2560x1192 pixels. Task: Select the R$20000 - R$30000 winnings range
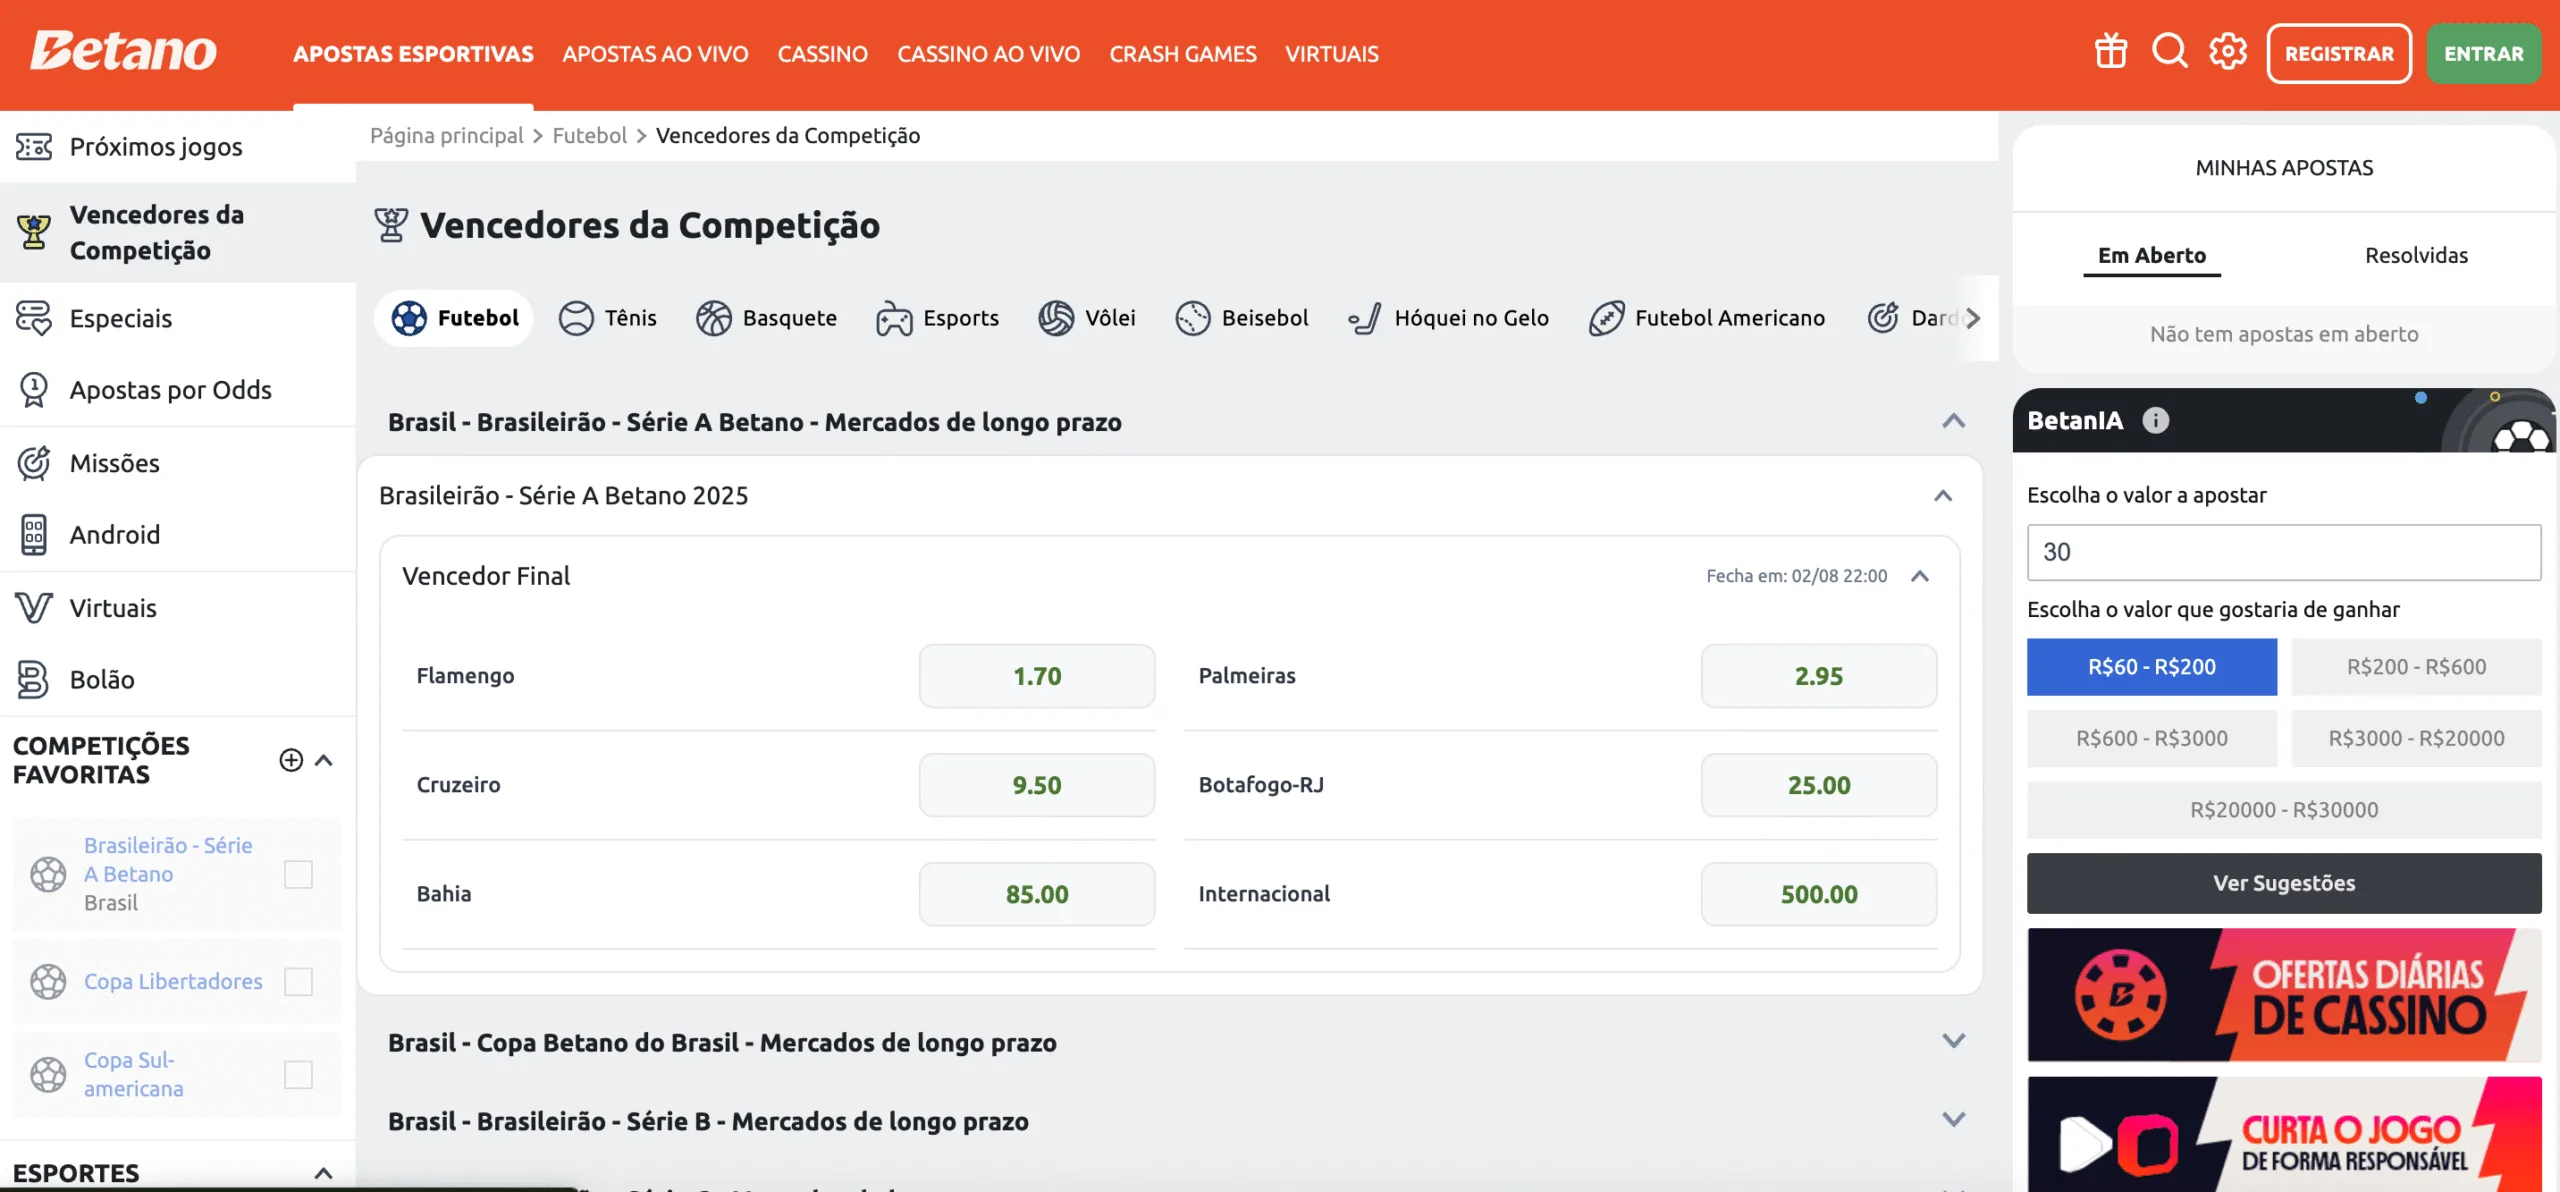(2284, 810)
